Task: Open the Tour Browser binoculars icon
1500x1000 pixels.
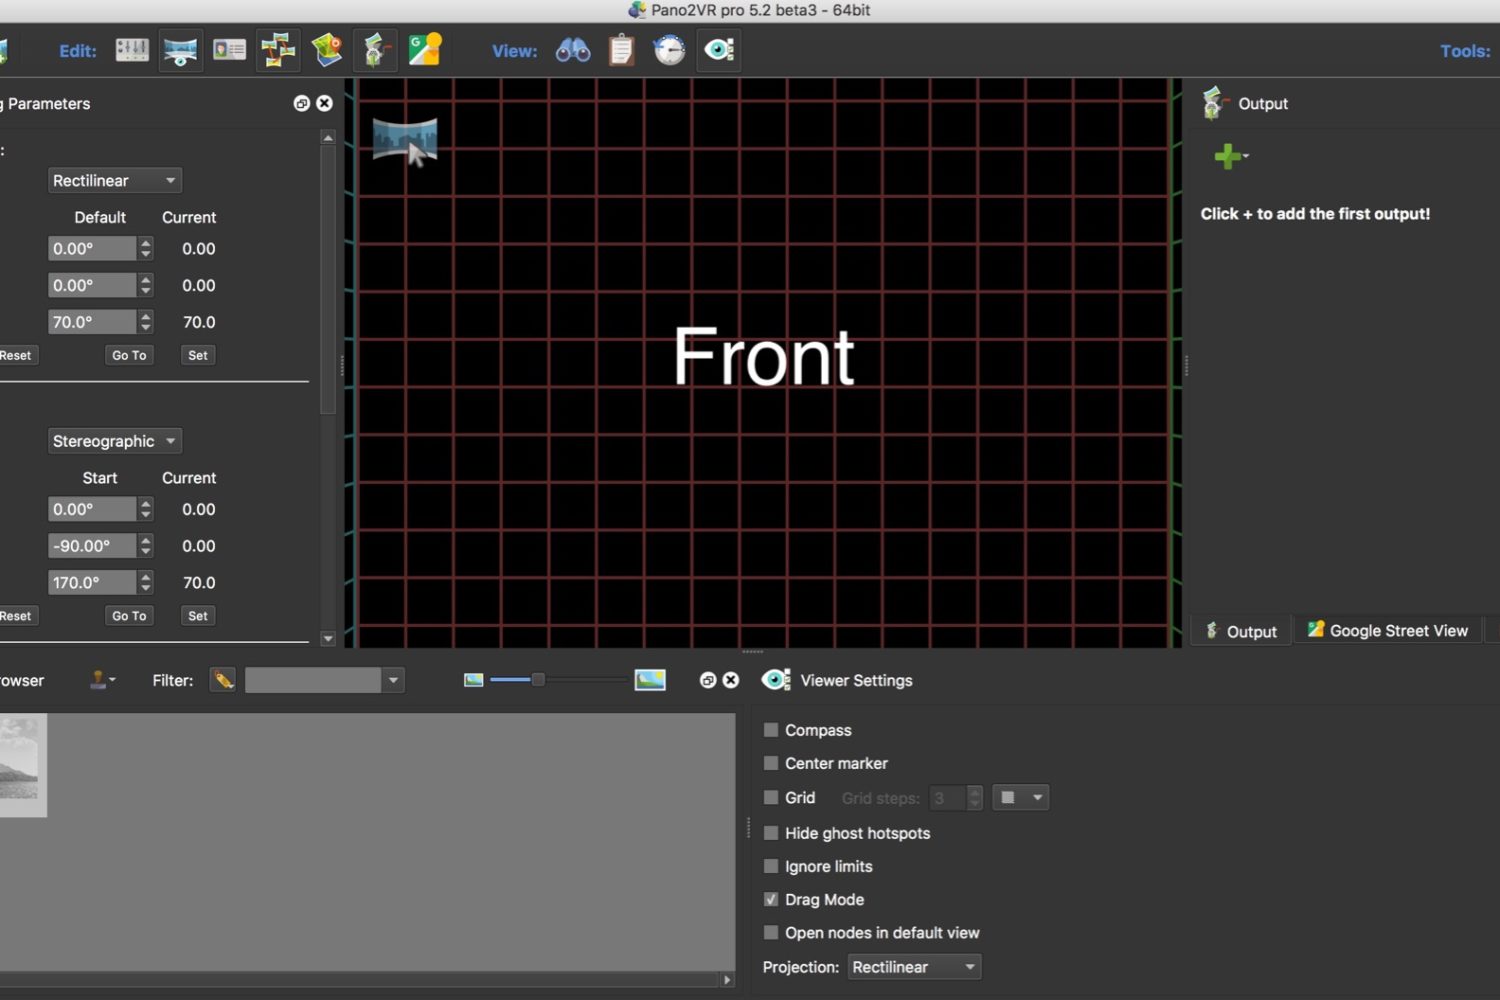Action: pos(573,50)
